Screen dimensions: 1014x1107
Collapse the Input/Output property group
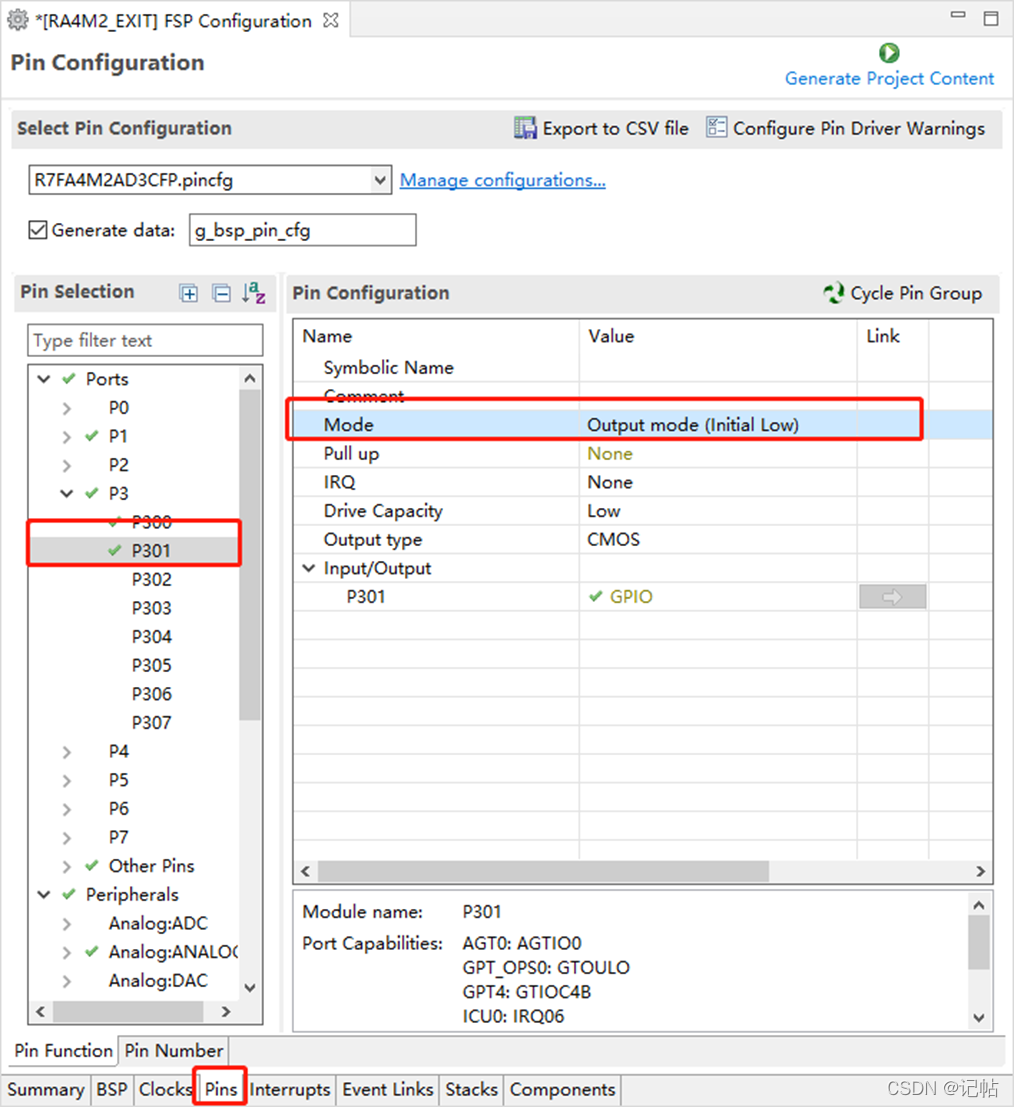point(309,568)
